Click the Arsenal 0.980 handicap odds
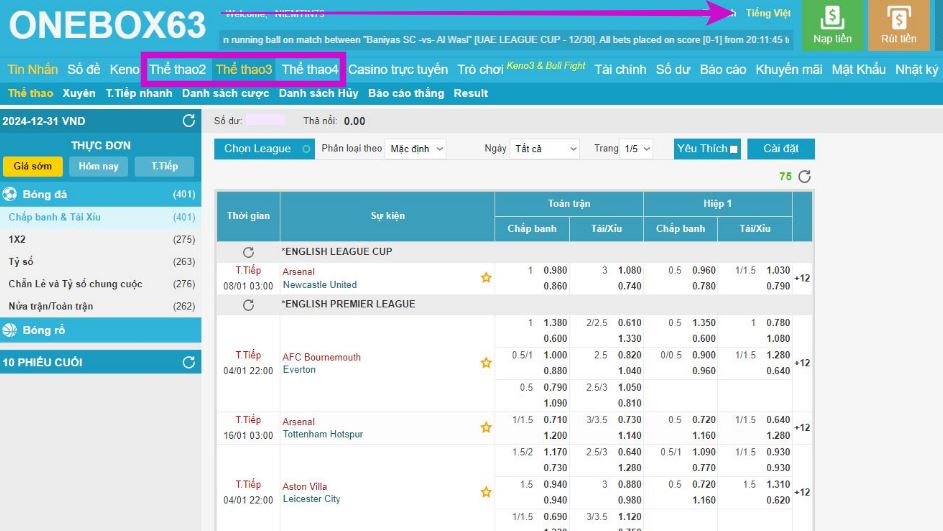The height and width of the screenshot is (531, 943). (555, 271)
